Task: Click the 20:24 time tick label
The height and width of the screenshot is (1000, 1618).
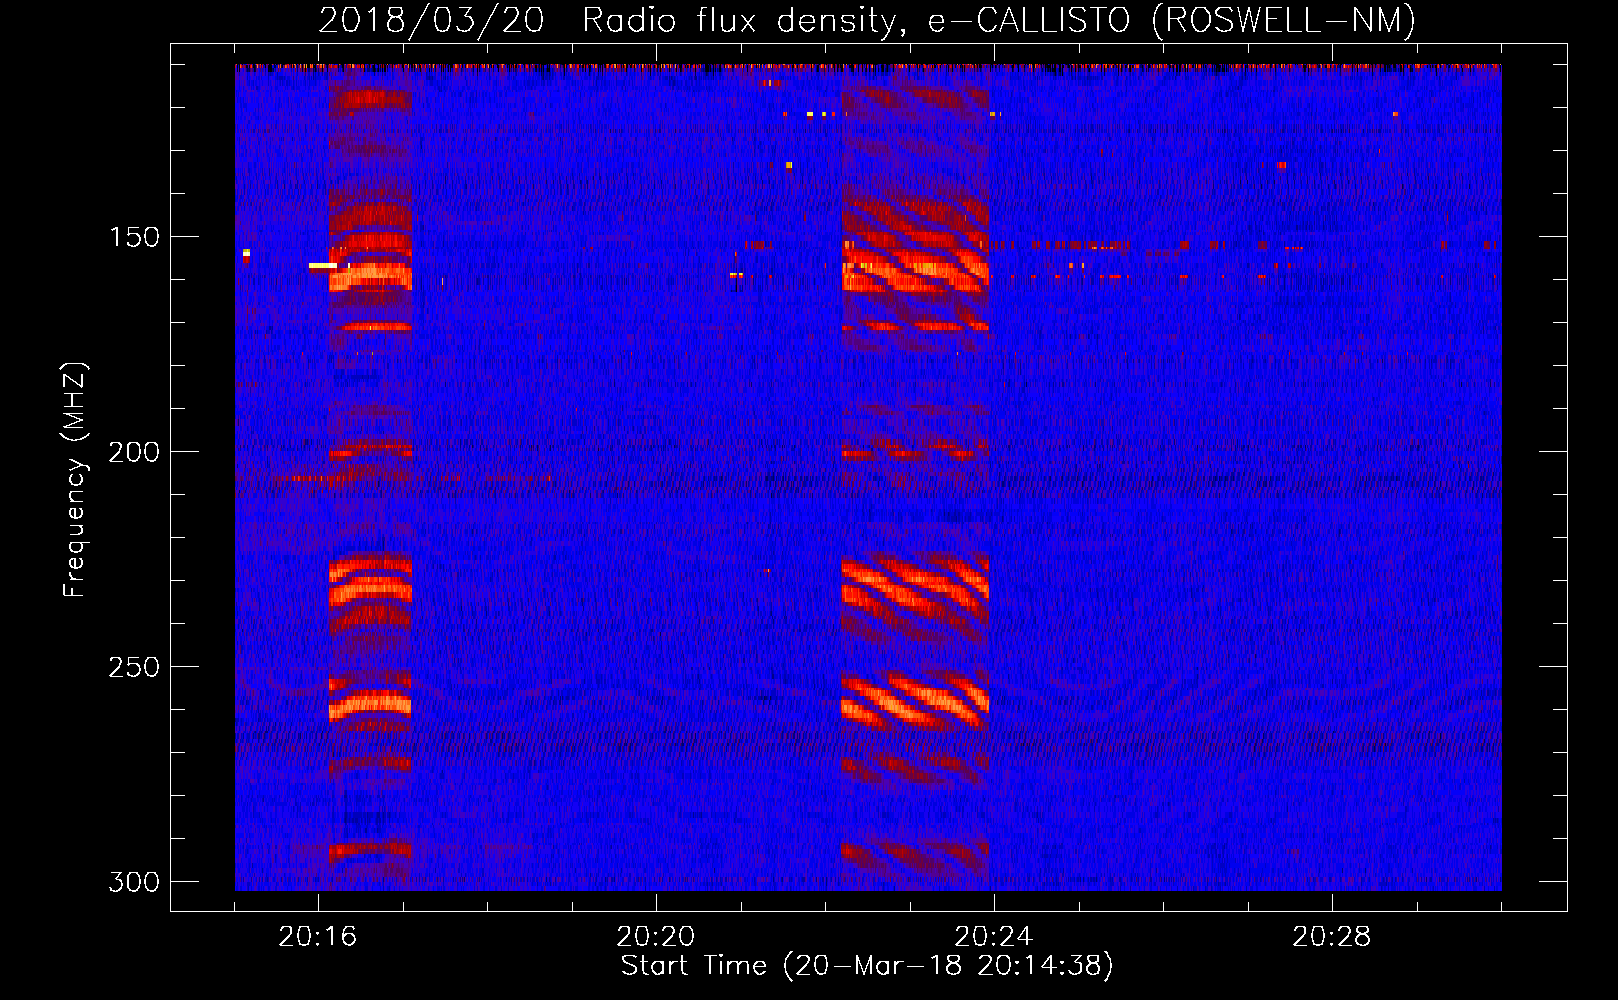Action: (994, 937)
